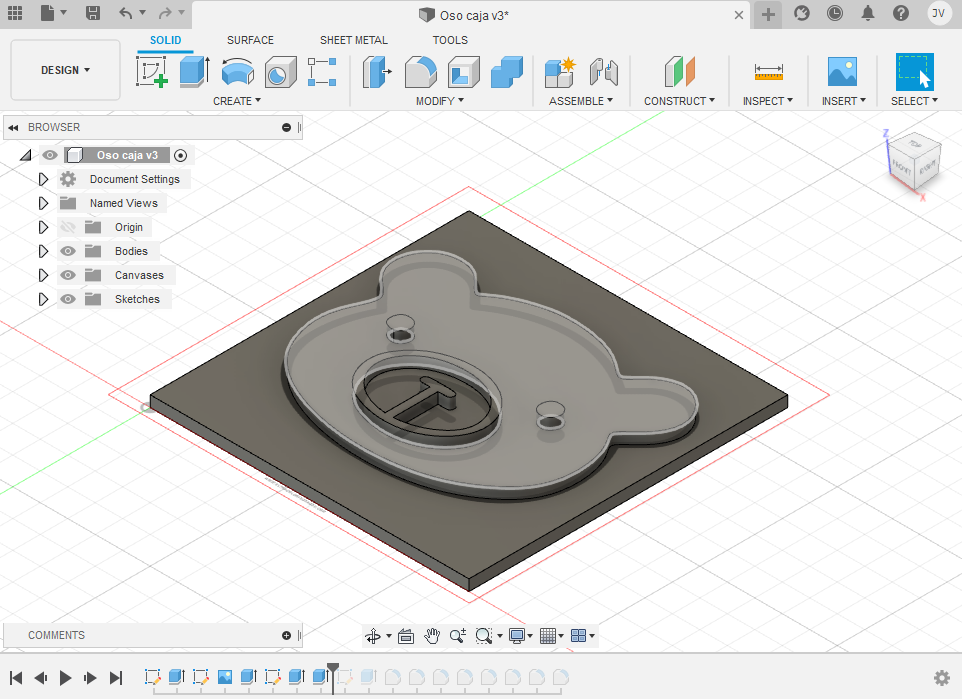Click the Insert image icon
This screenshot has width=962, height=699.
coord(842,71)
